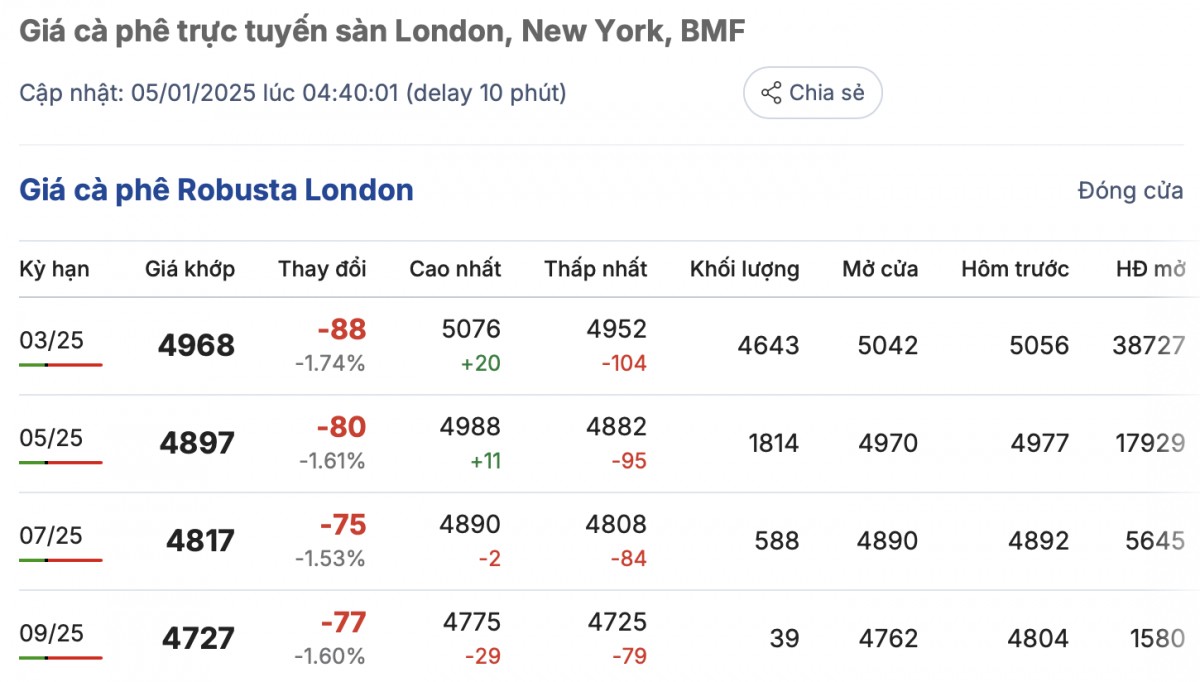Viewport: 1200px width, 682px height.
Task: Select the 05/25 contract term
Action: (51, 438)
